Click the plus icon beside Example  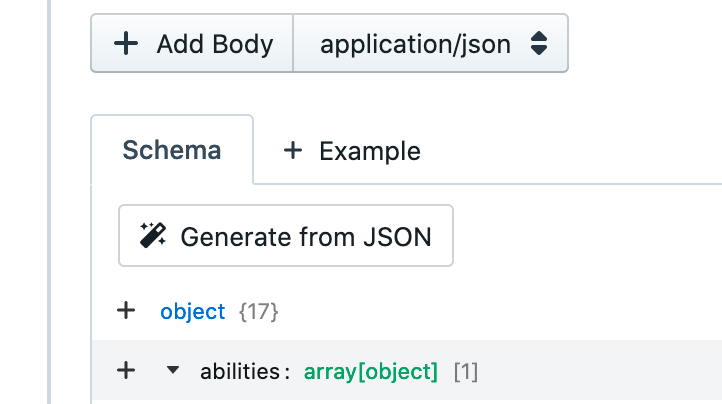point(292,151)
